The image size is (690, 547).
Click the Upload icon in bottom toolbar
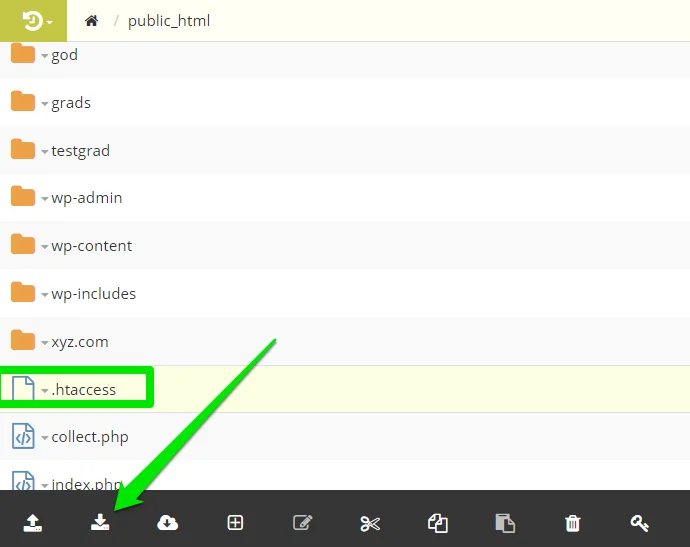point(33,523)
